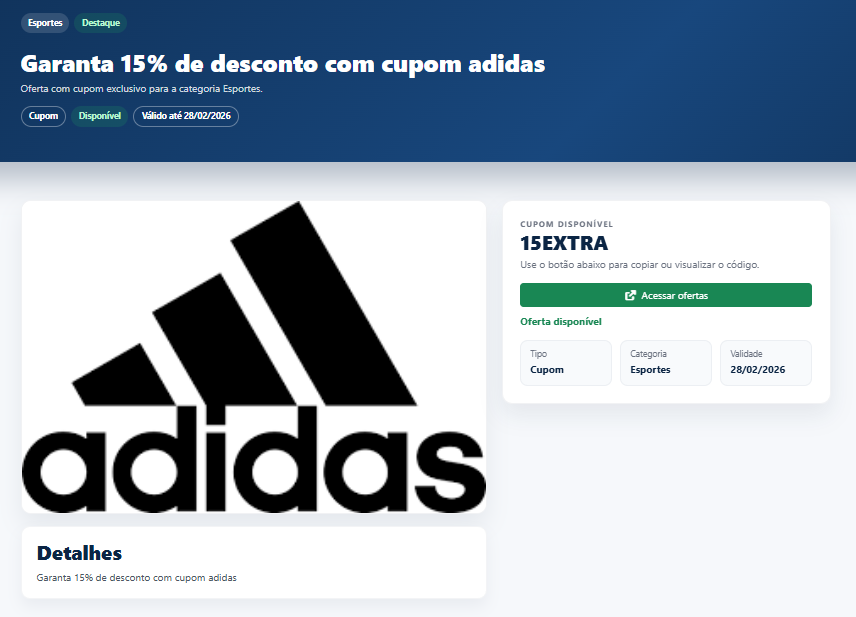The height and width of the screenshot is (617, 856).
Task: Click the subtitle about categoria Esportes
Action: click(x=141, y=89)
